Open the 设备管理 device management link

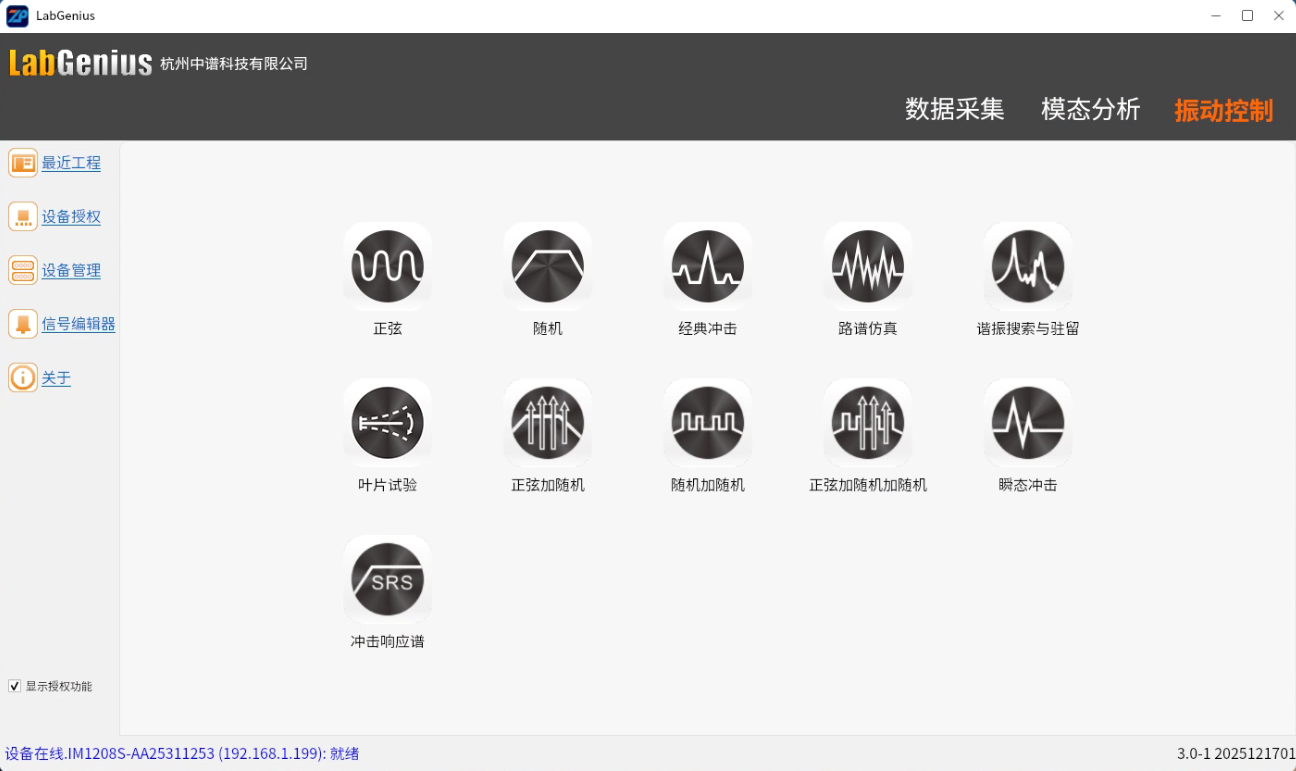71,271
